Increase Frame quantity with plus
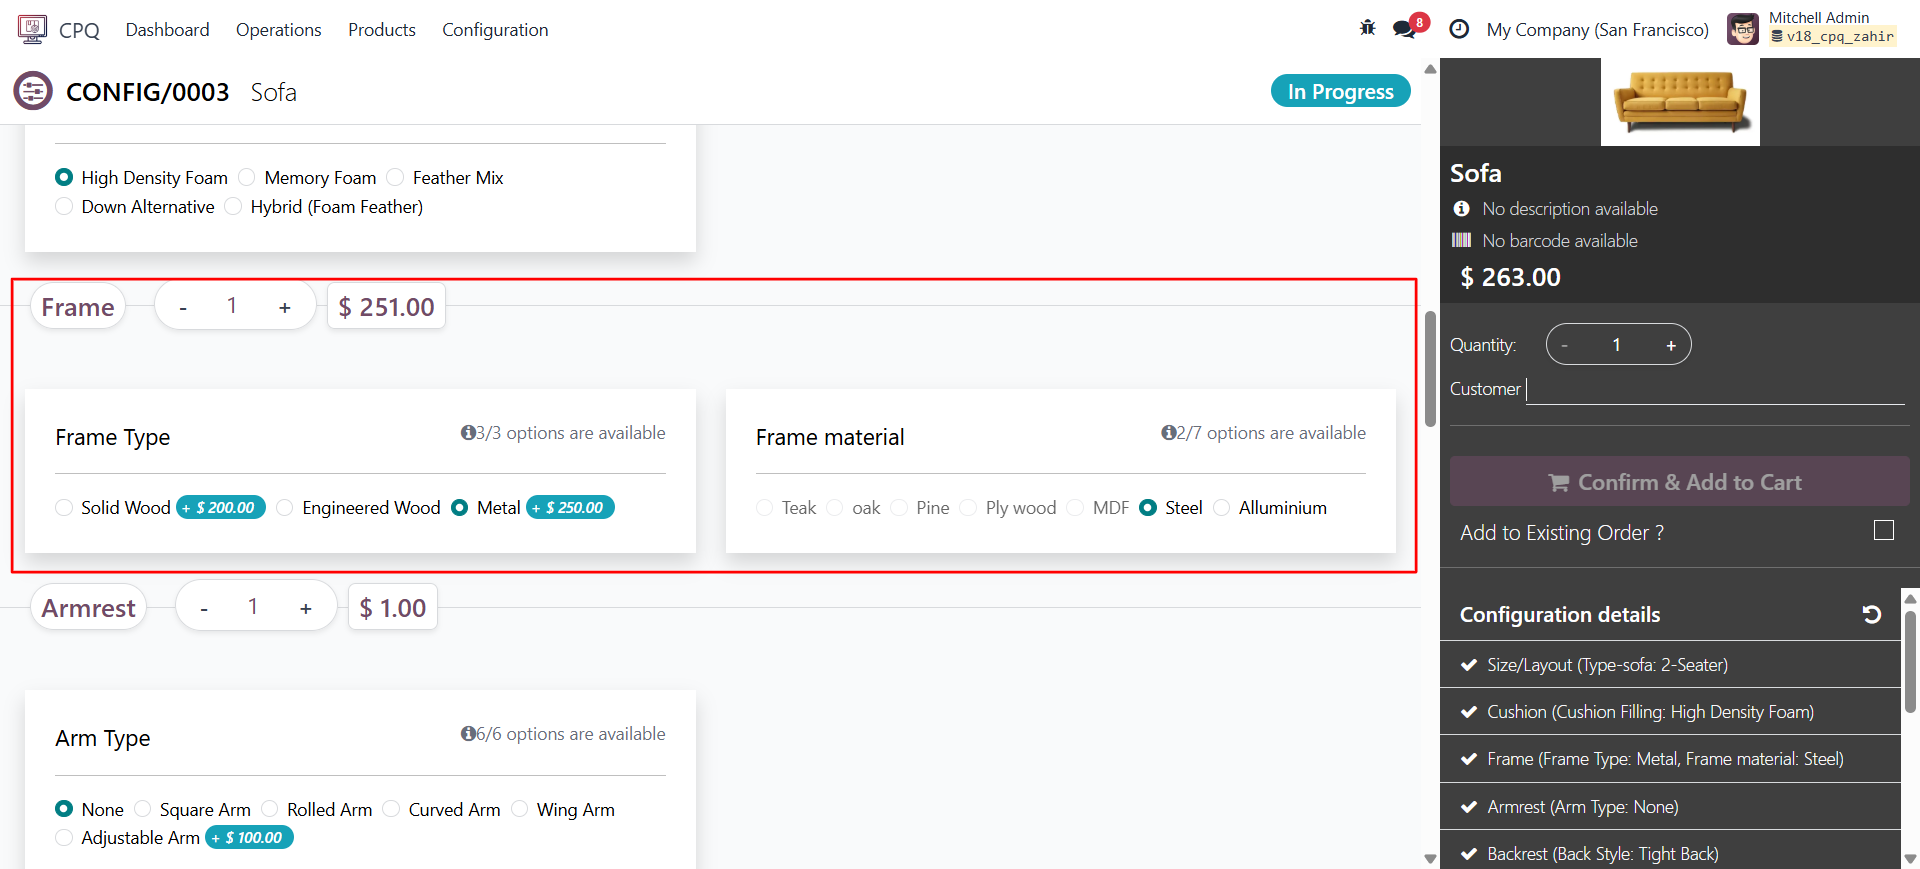Screen dimensions: 1920x869 coord(285,307)
